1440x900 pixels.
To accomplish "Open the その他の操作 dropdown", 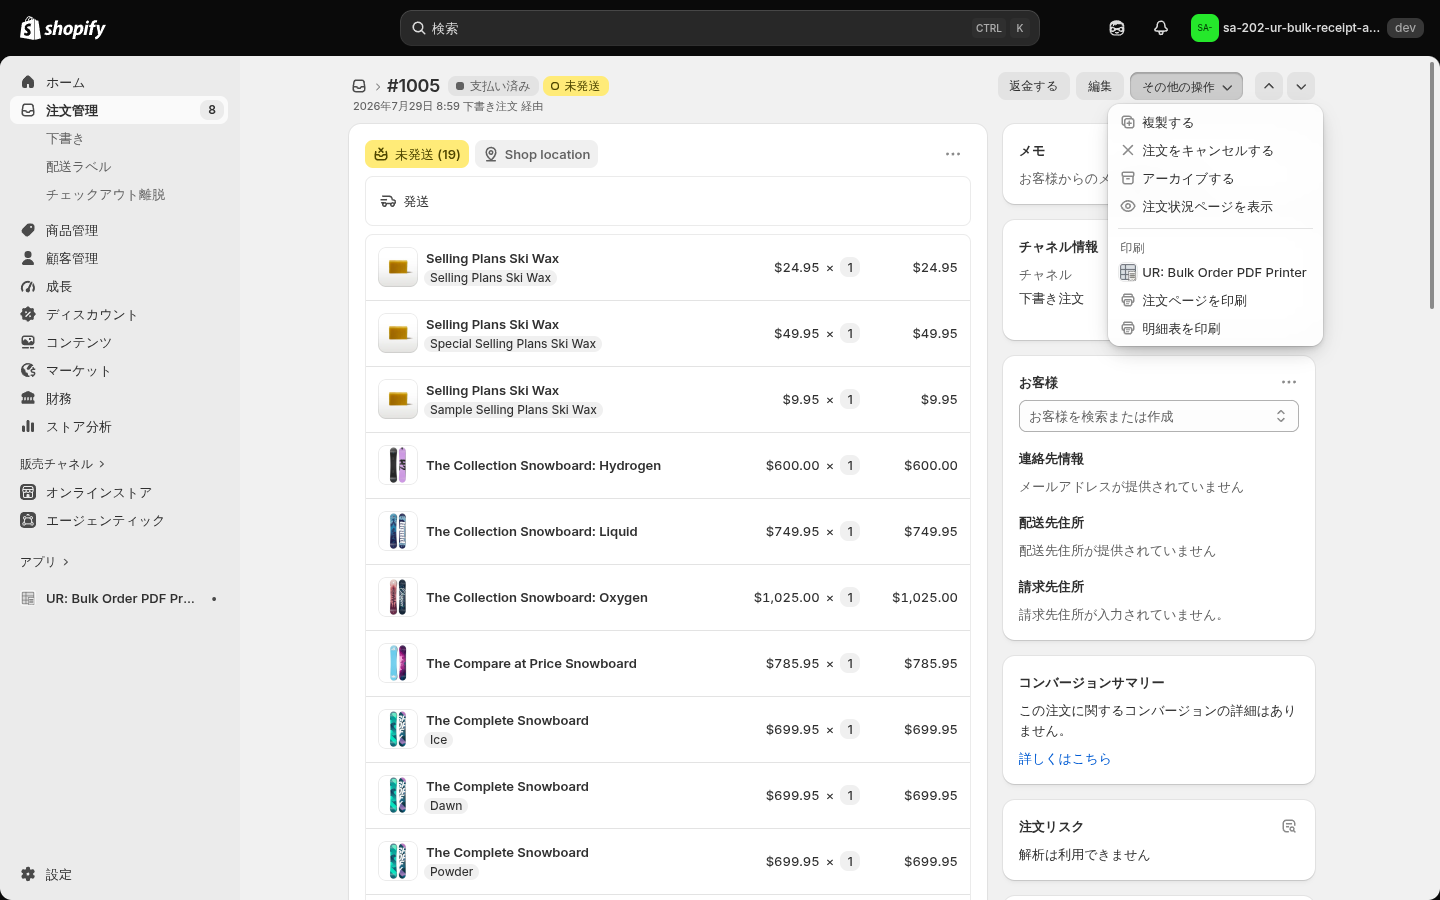I will click(x=1186, y=86).
